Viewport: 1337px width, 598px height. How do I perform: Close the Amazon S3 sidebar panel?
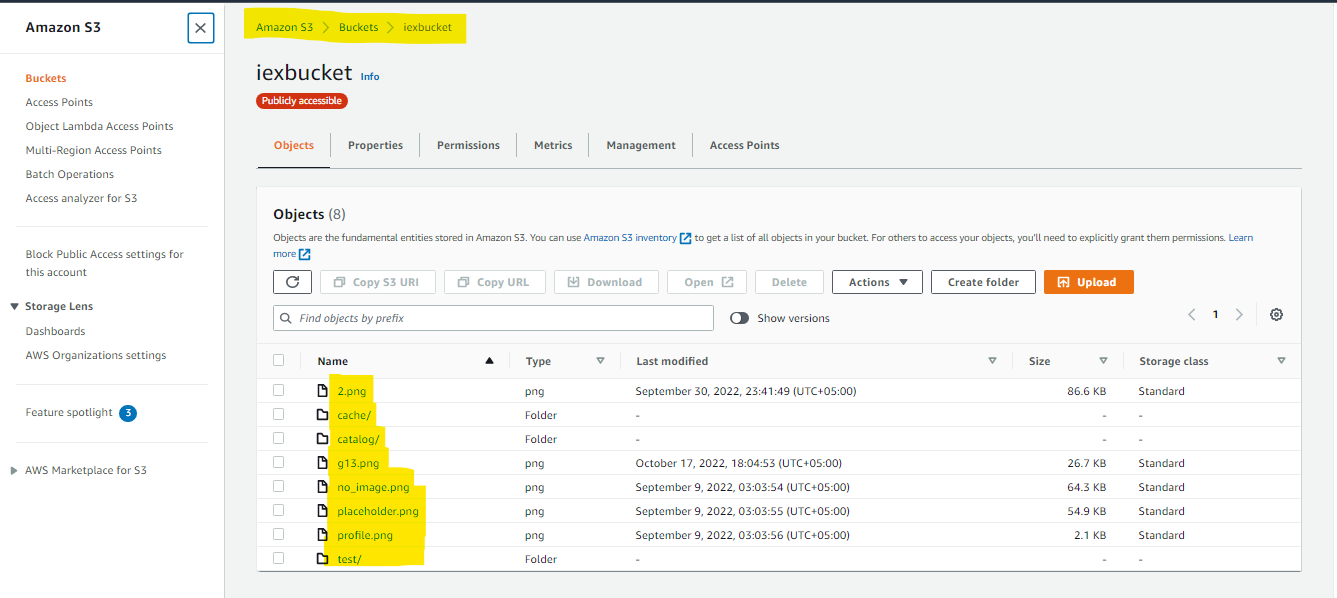201,28
